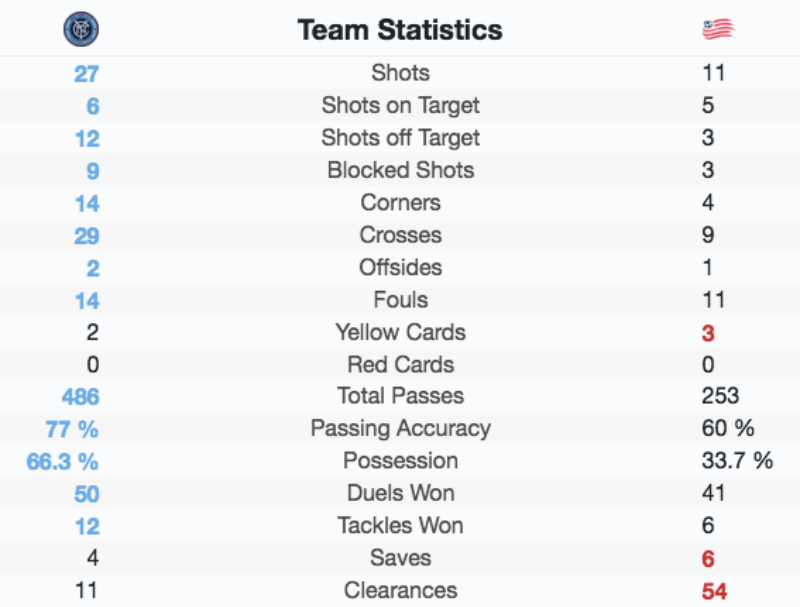This screenshot has height=607, width=800.
Task: Select the red 54 clearances value
Action: pyautogui.click(x=714, y=591)
